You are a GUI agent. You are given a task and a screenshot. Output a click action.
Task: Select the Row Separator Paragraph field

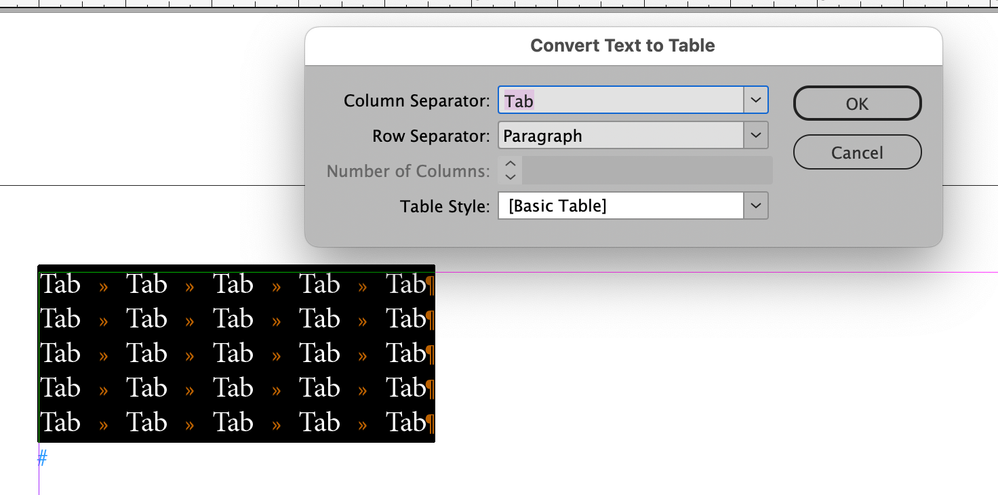(620, 135)
